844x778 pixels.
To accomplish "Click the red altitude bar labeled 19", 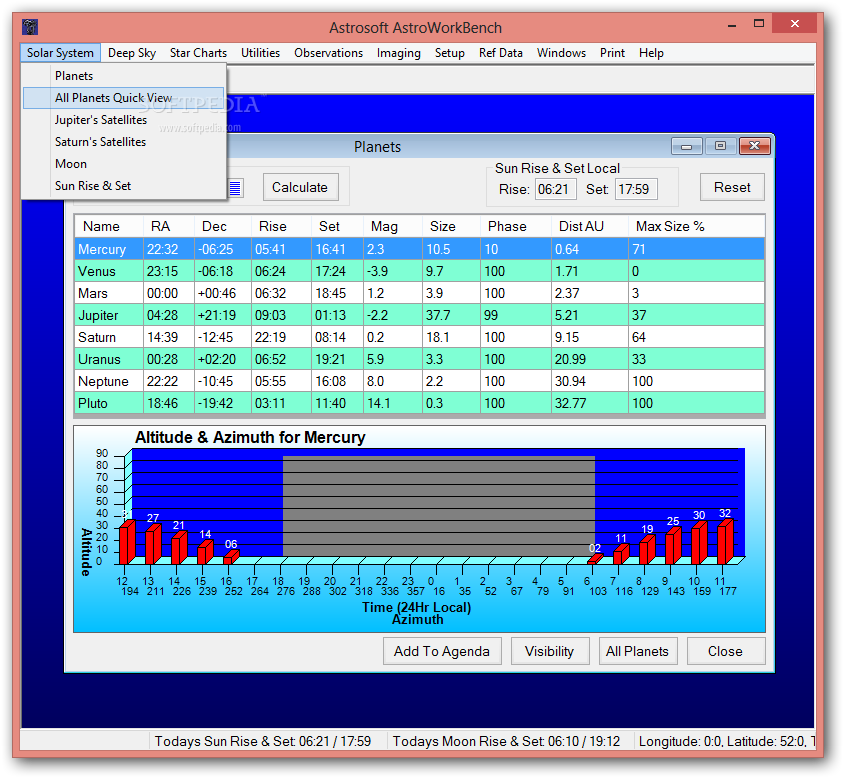I will [647, 550].
